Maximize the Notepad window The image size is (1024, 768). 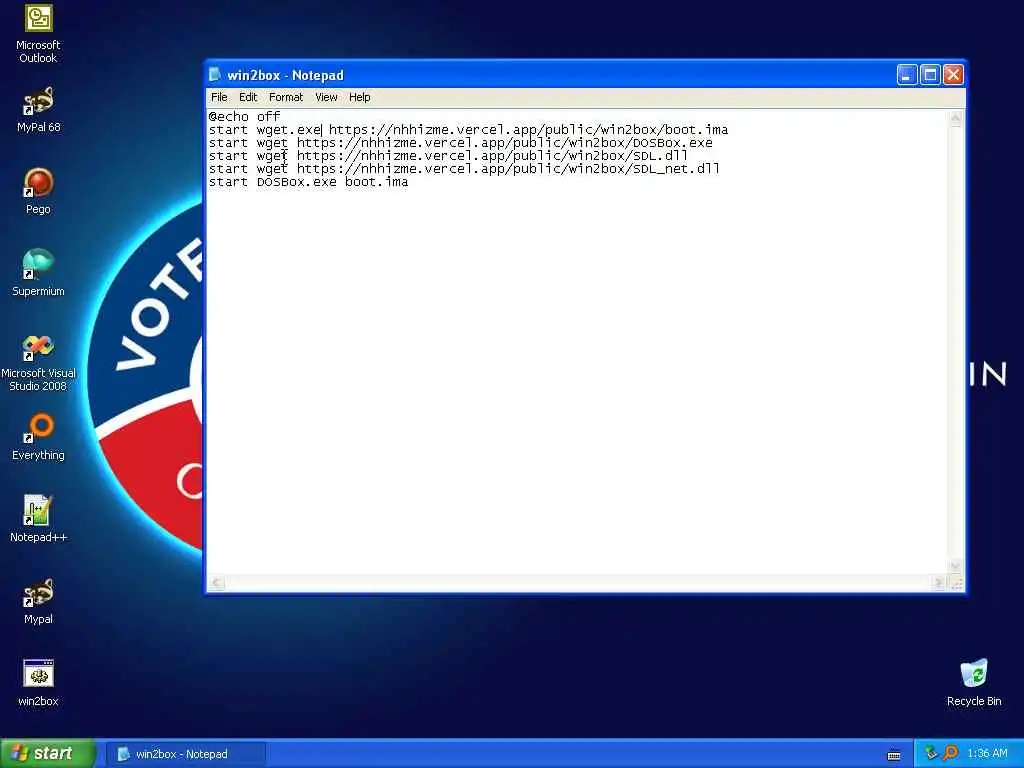pyautogui.click(x=930, y=75)
